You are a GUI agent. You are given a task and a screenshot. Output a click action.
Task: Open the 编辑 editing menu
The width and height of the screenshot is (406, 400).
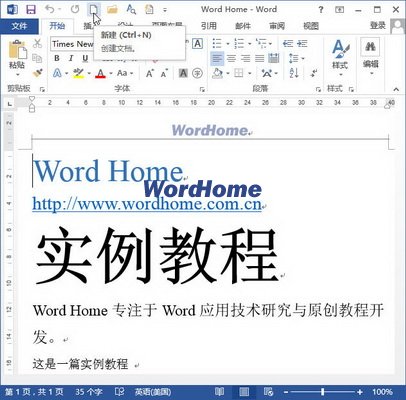point(370,56)
